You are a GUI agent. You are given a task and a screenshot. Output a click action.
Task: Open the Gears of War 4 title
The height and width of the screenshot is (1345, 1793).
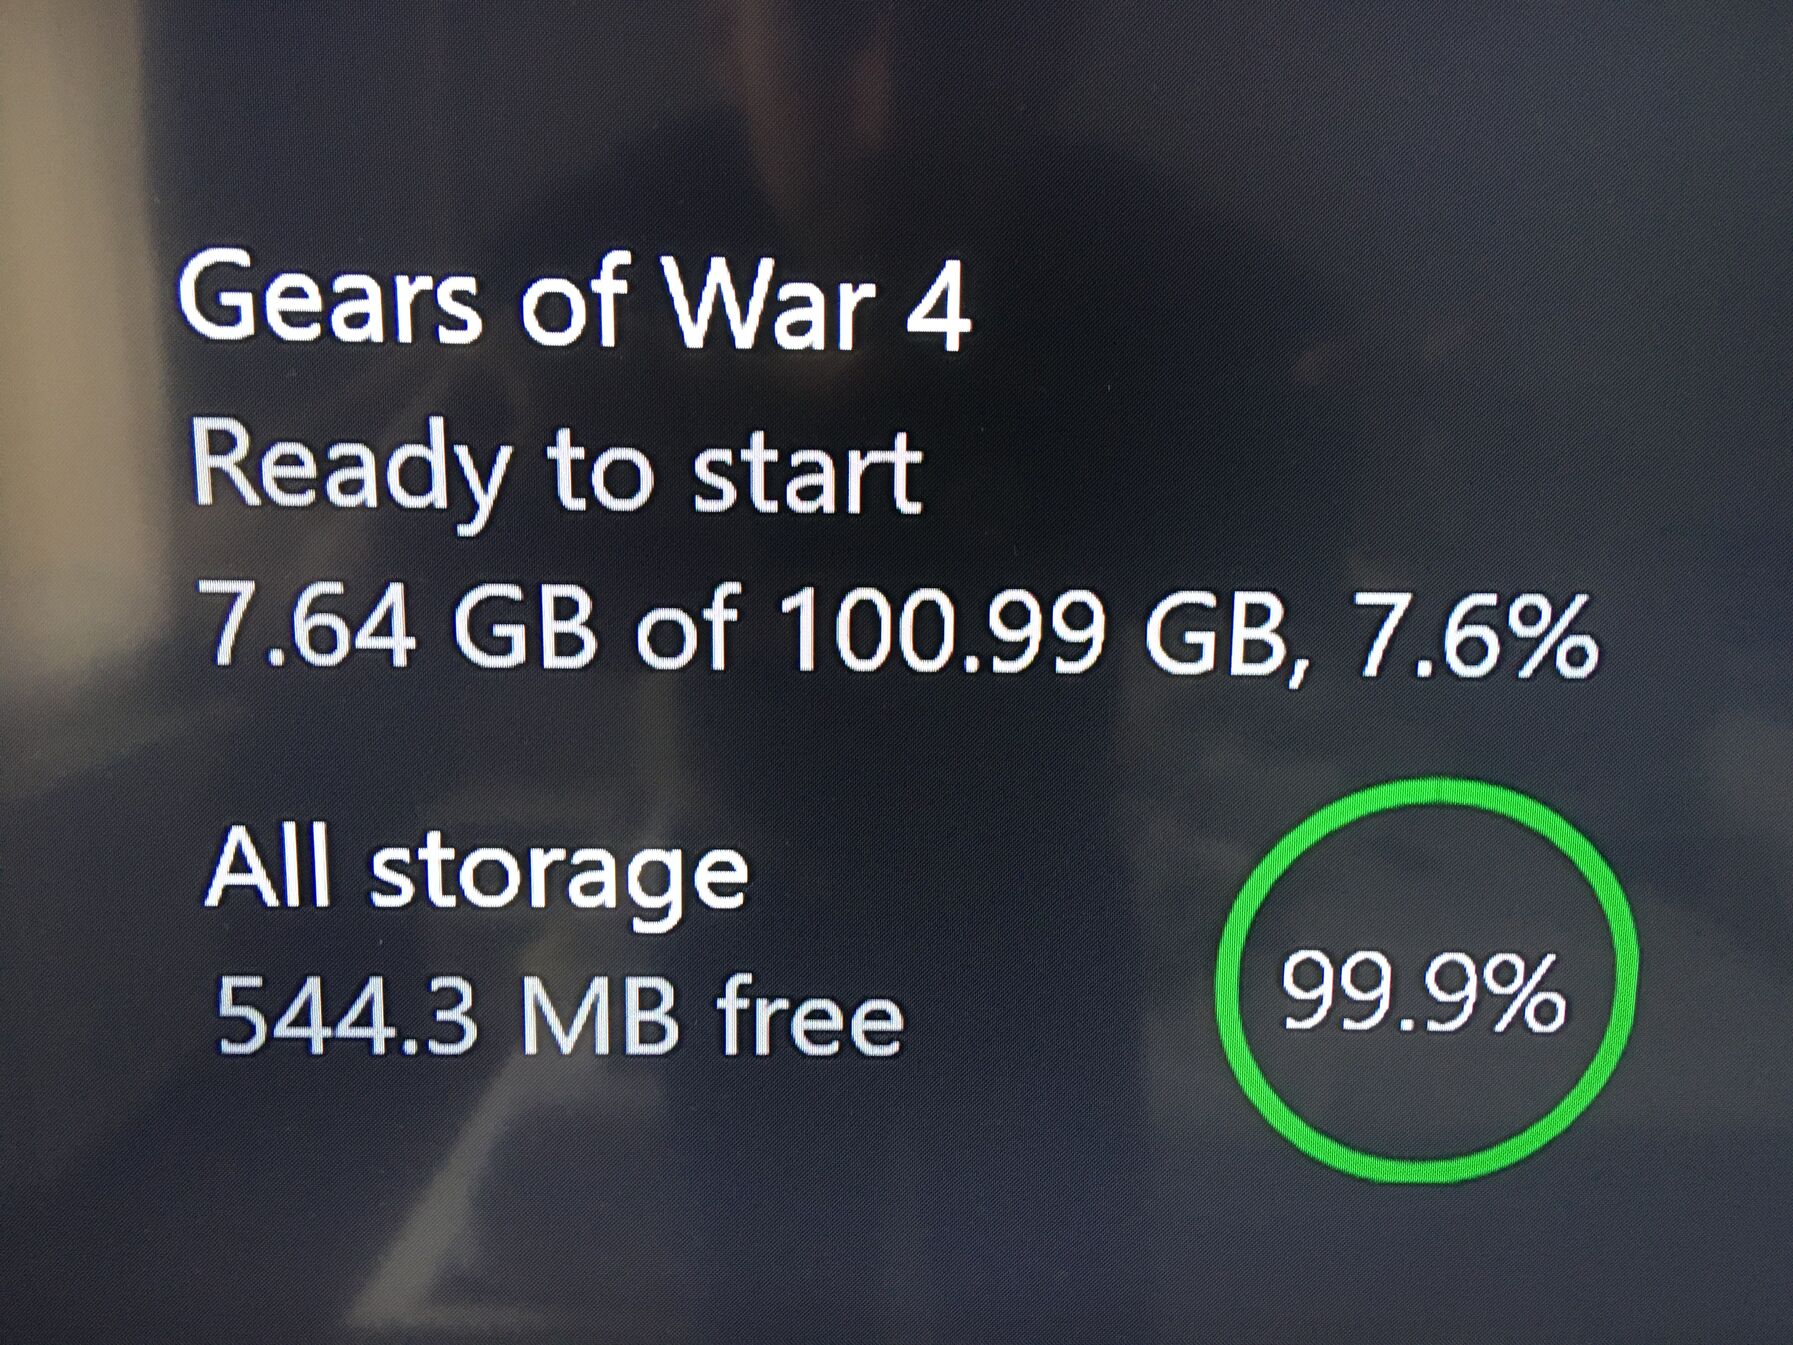pyautogui.click(x=574, y=300)
